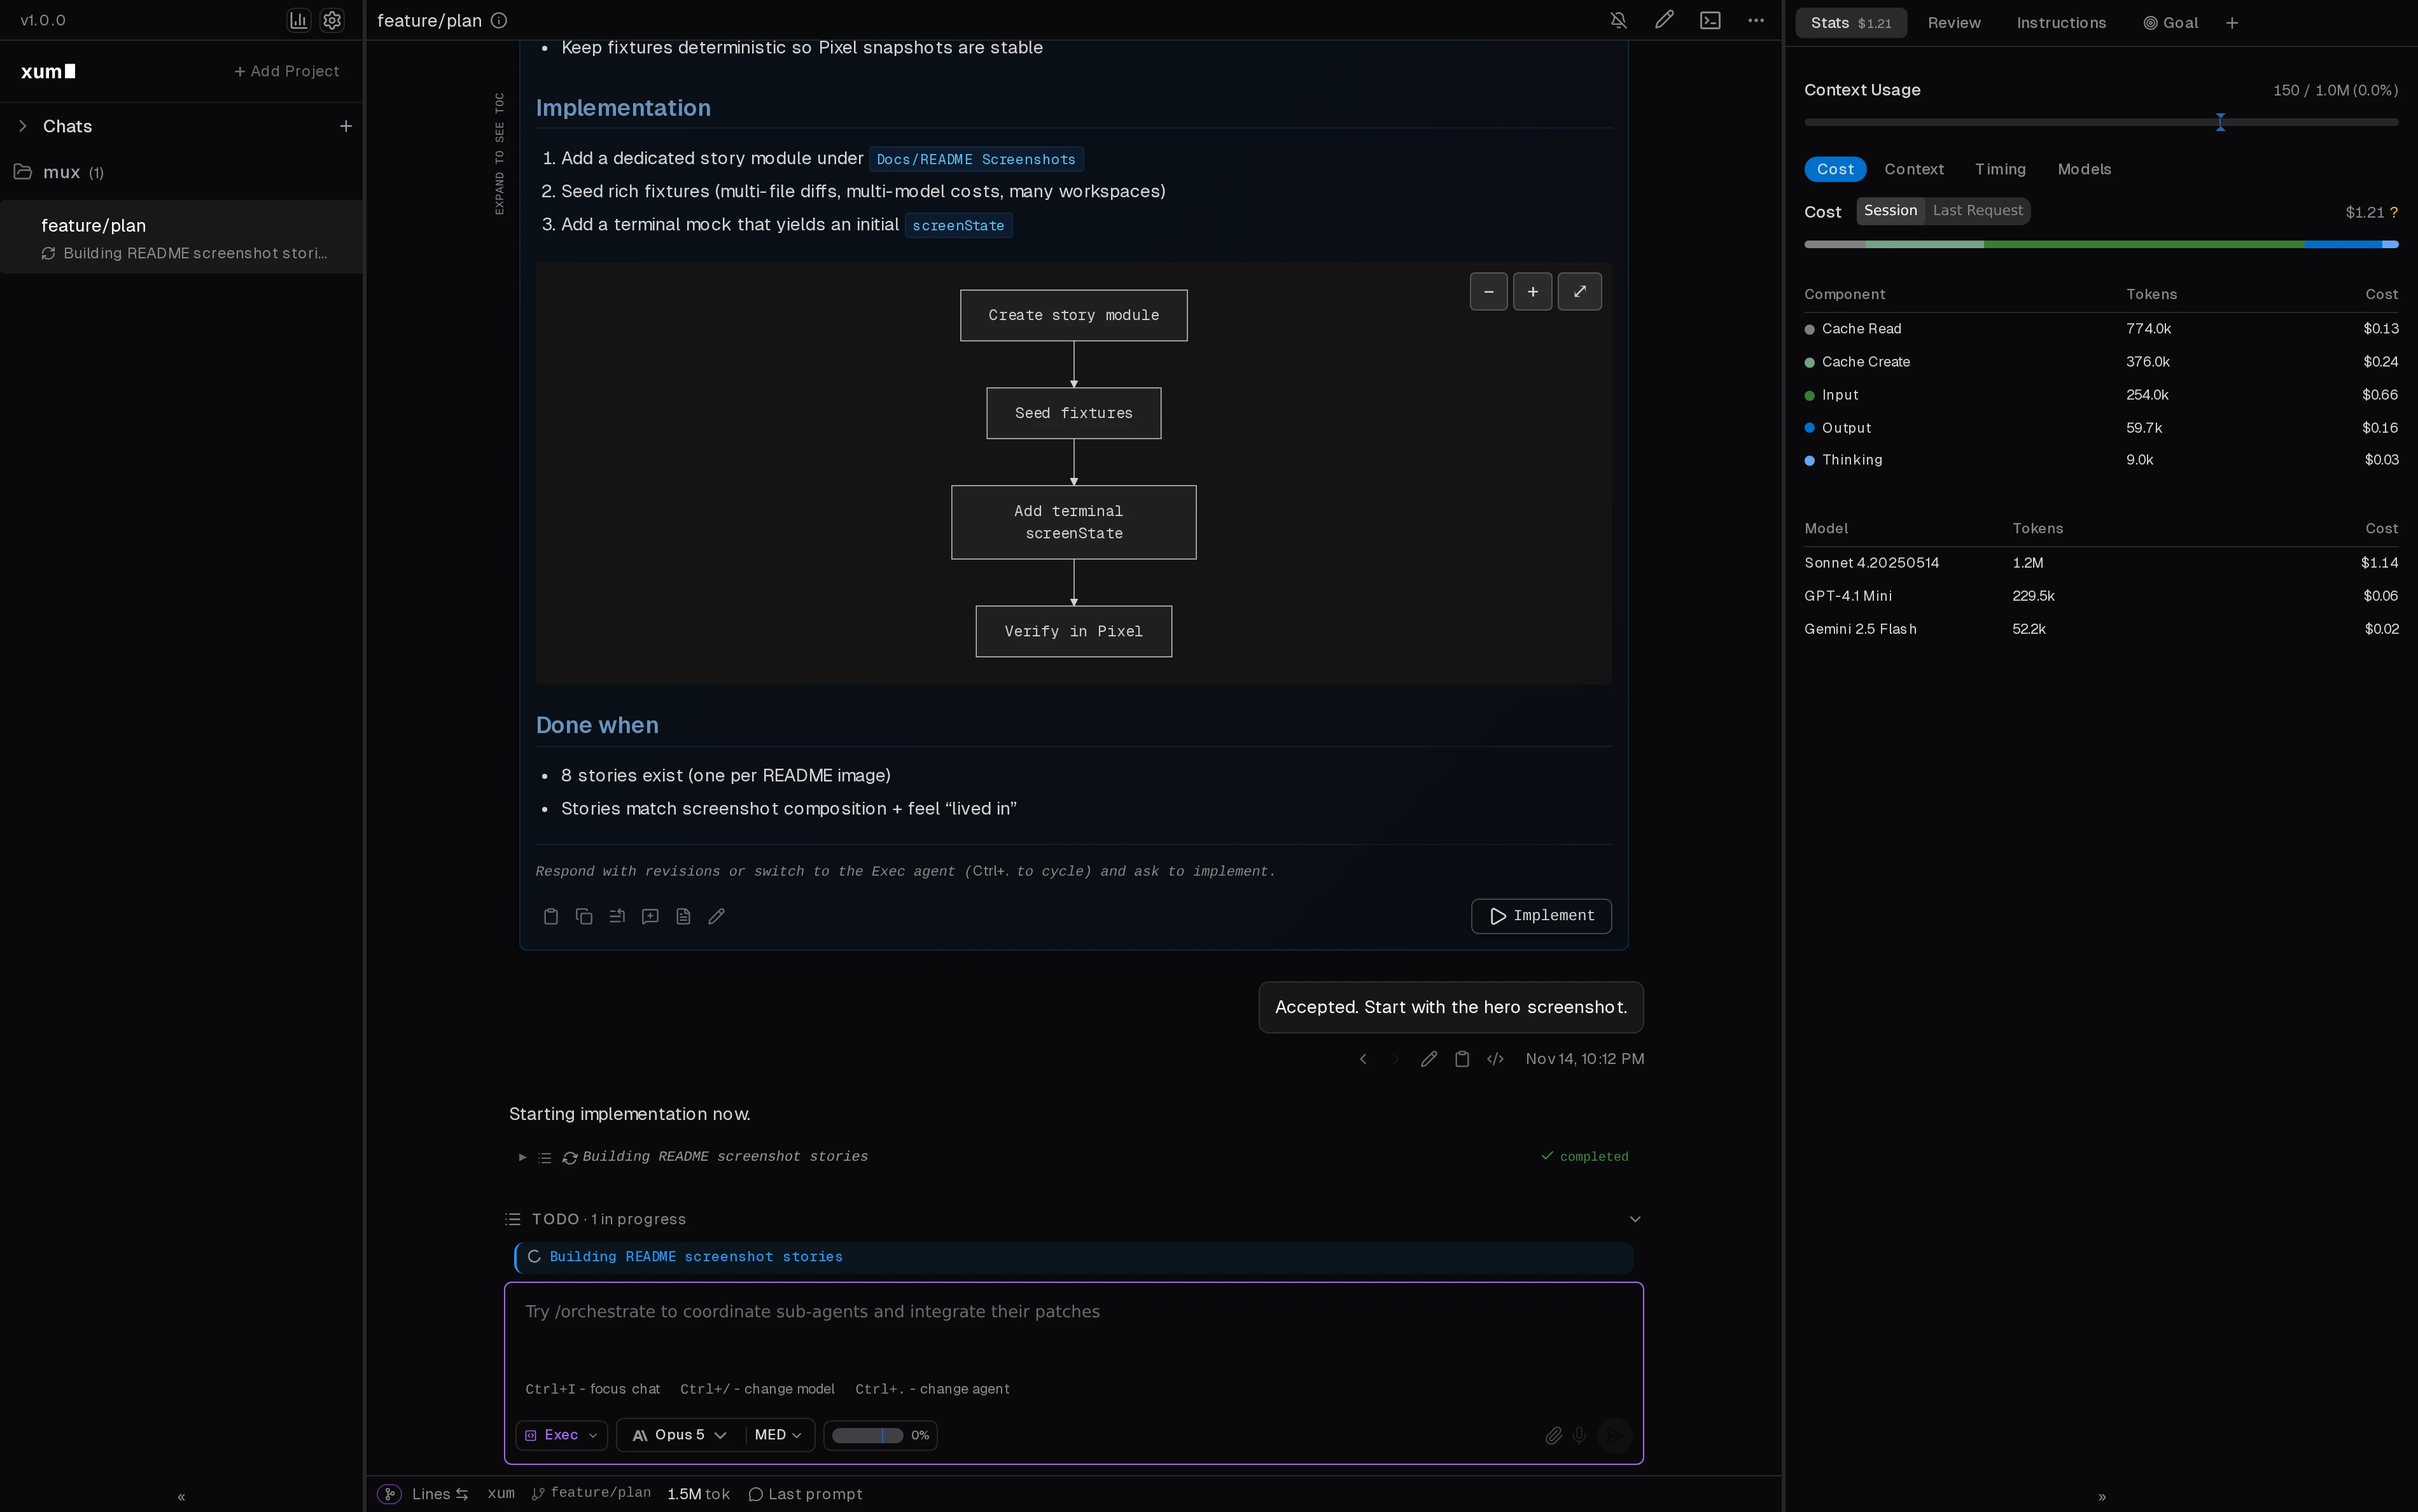Collapse the left sidebar with the chevrons
The height and width of the screenshot is (1512, 2418).
click(x=181, y=1497)
